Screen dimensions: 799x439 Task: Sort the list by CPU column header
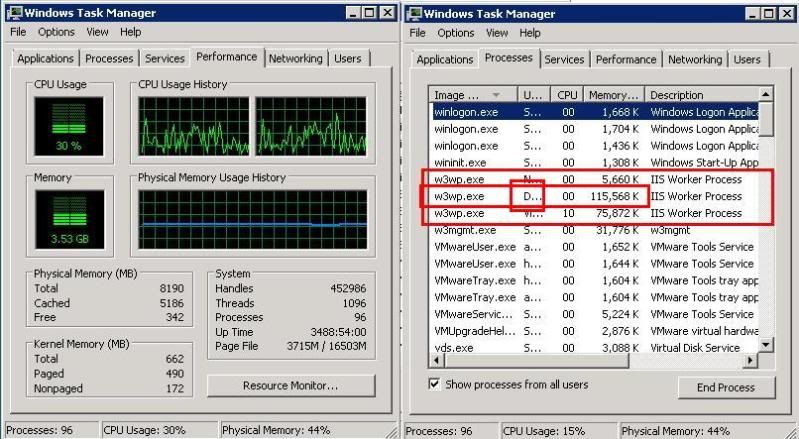click(x=567, y=95)
